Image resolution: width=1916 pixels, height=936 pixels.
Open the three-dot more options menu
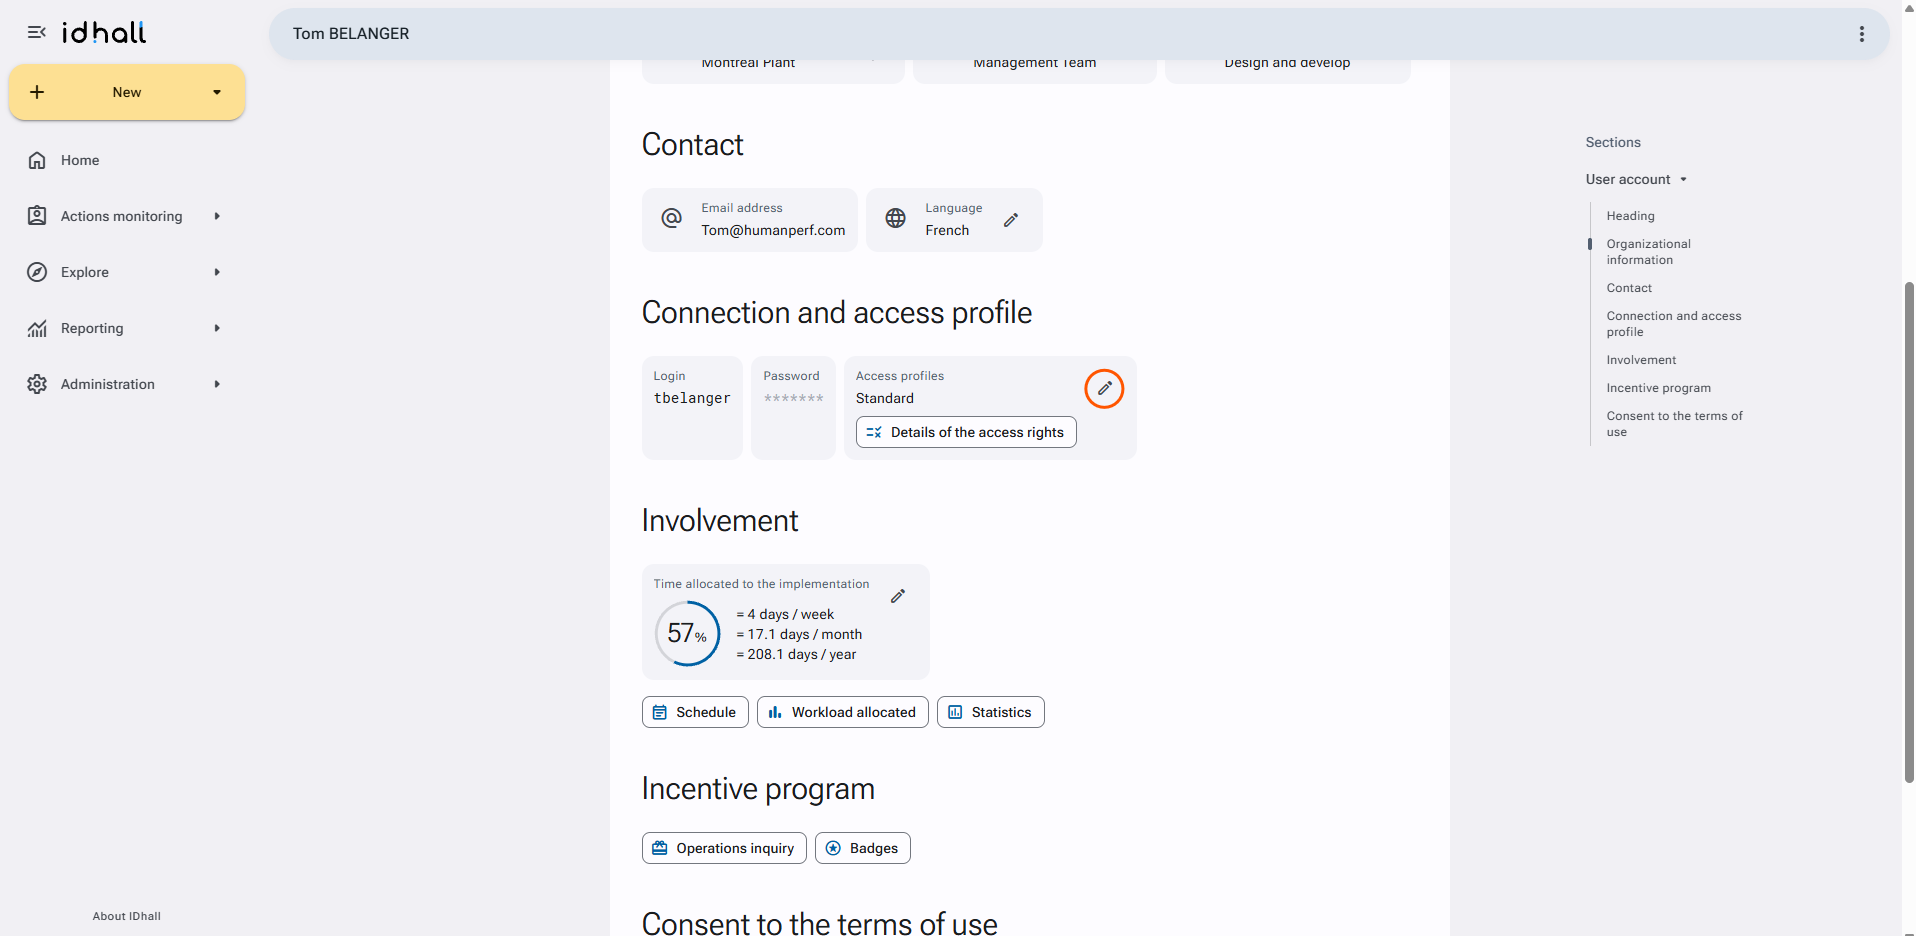[1862, 34]
